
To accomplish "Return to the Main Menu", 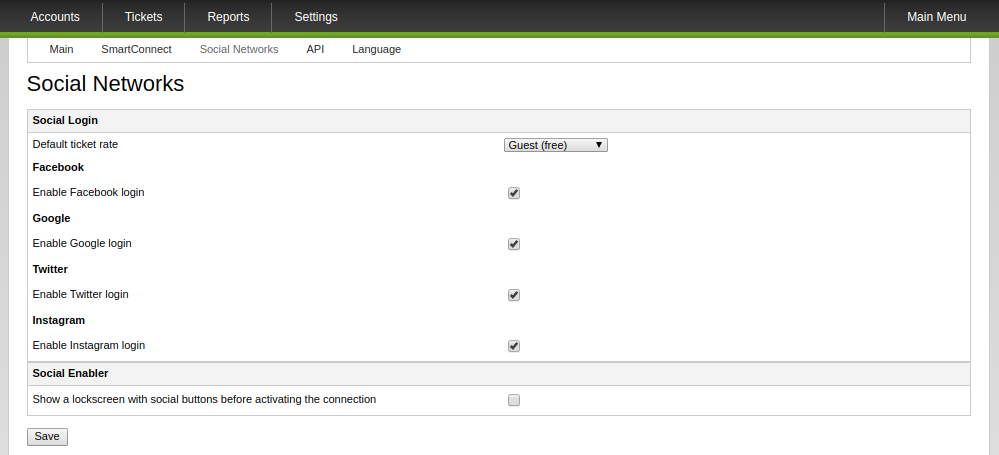I will [x=936, y=17].
